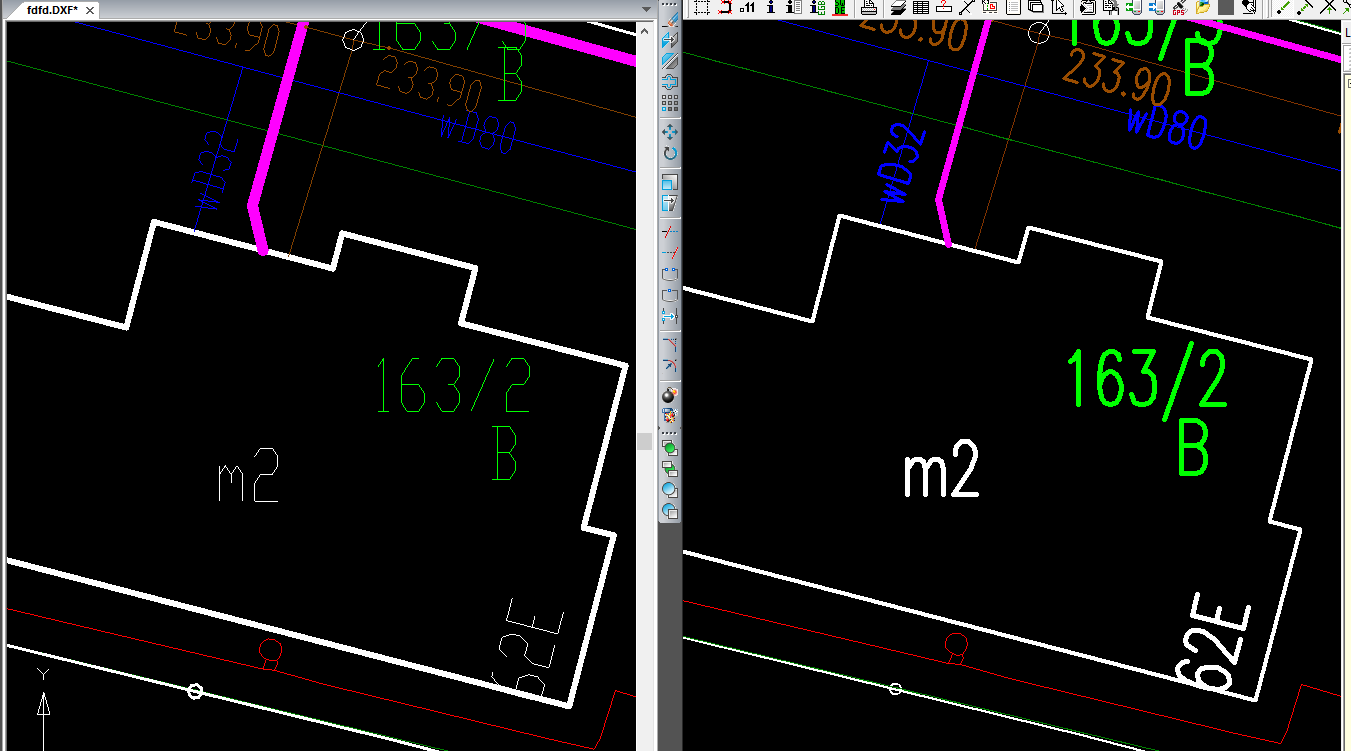Click the info list icon

(x=794, y=7)
